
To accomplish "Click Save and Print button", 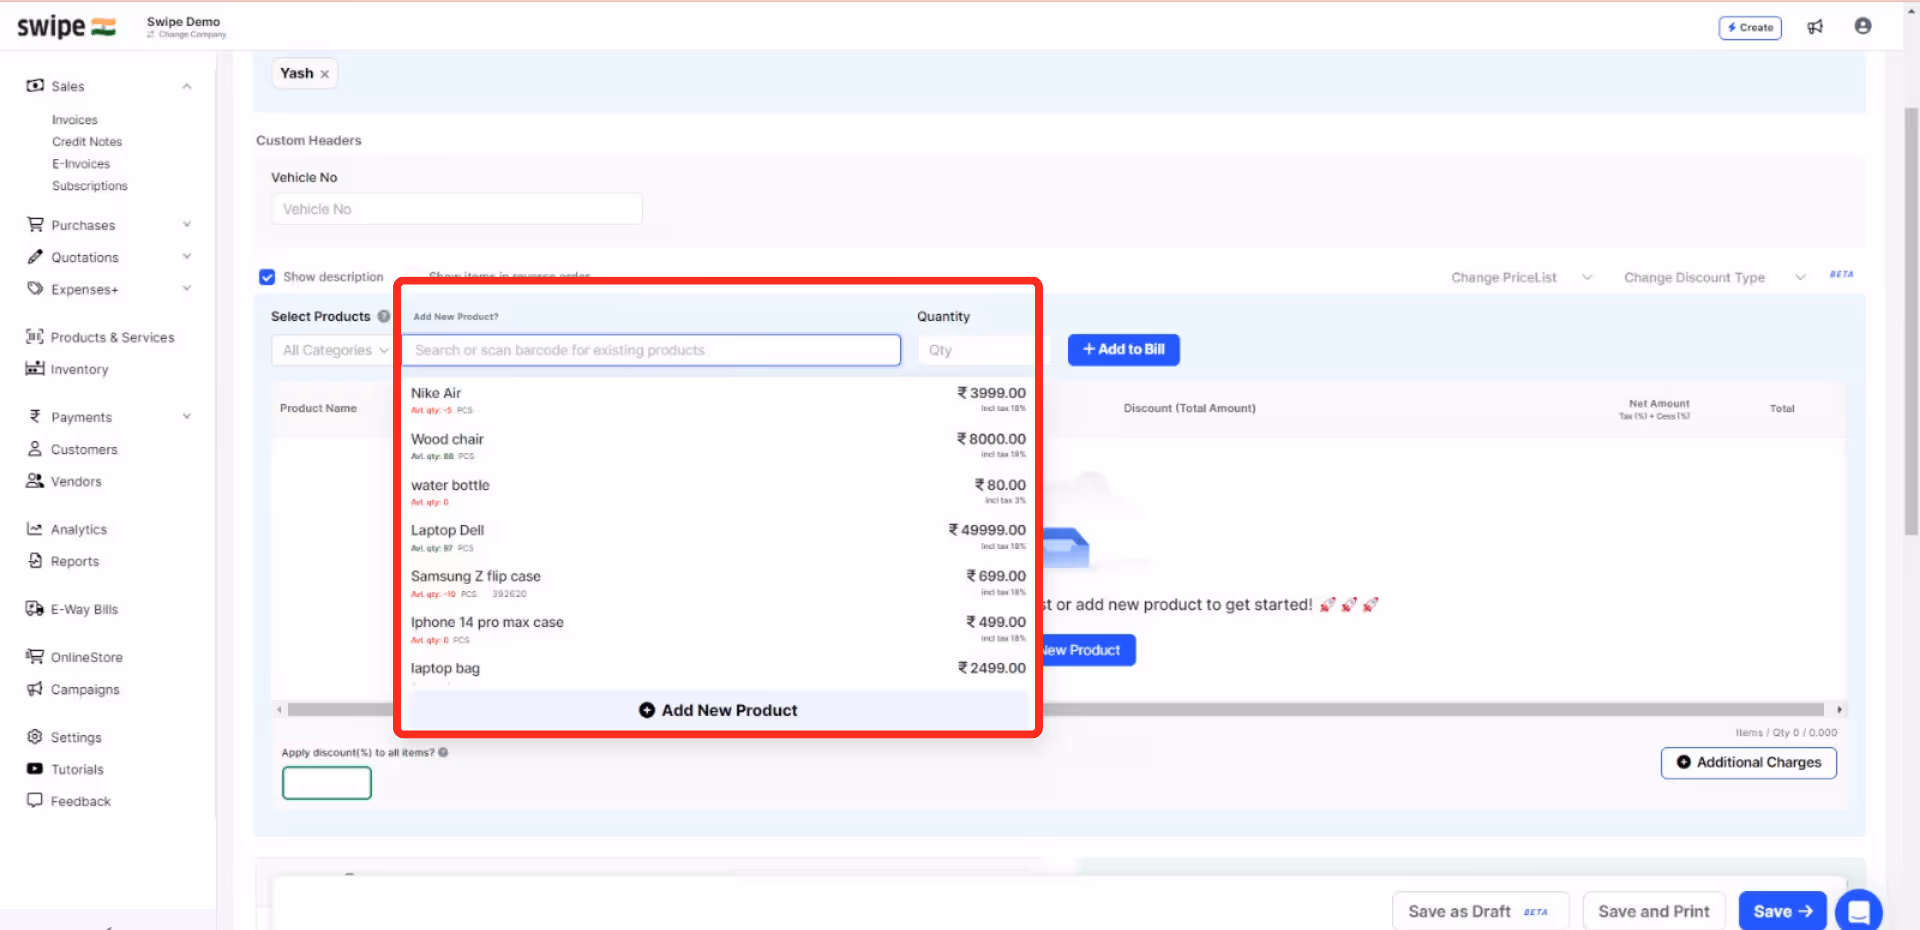I will tap(1654, 911).
